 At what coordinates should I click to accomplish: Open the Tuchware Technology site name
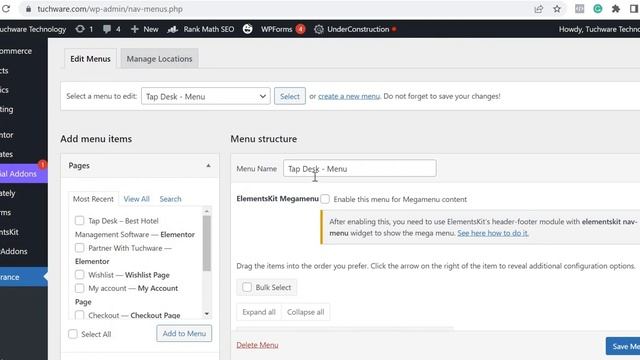[x=33, y=29]
